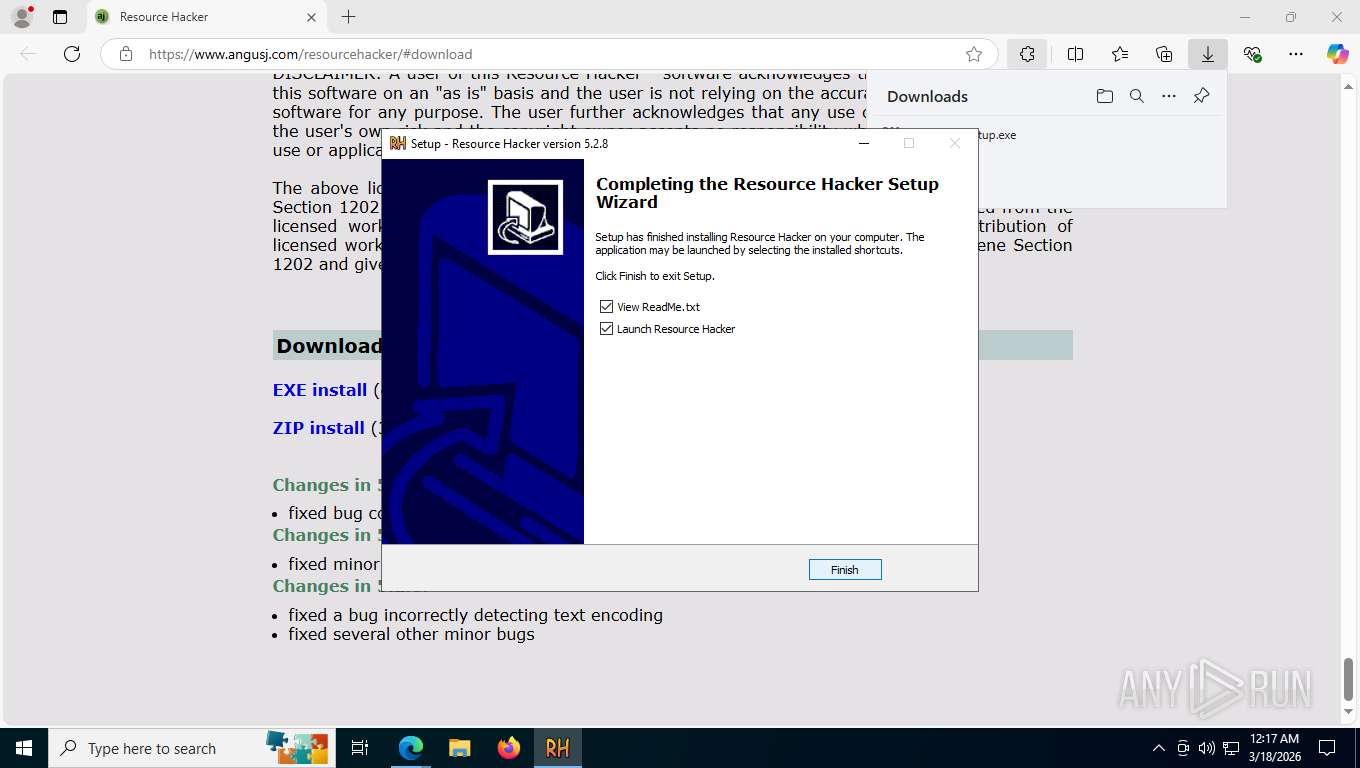1360x768 pixels.
Task: Open Edge Settings and more menu
Action: click(x=1296, y=54)
